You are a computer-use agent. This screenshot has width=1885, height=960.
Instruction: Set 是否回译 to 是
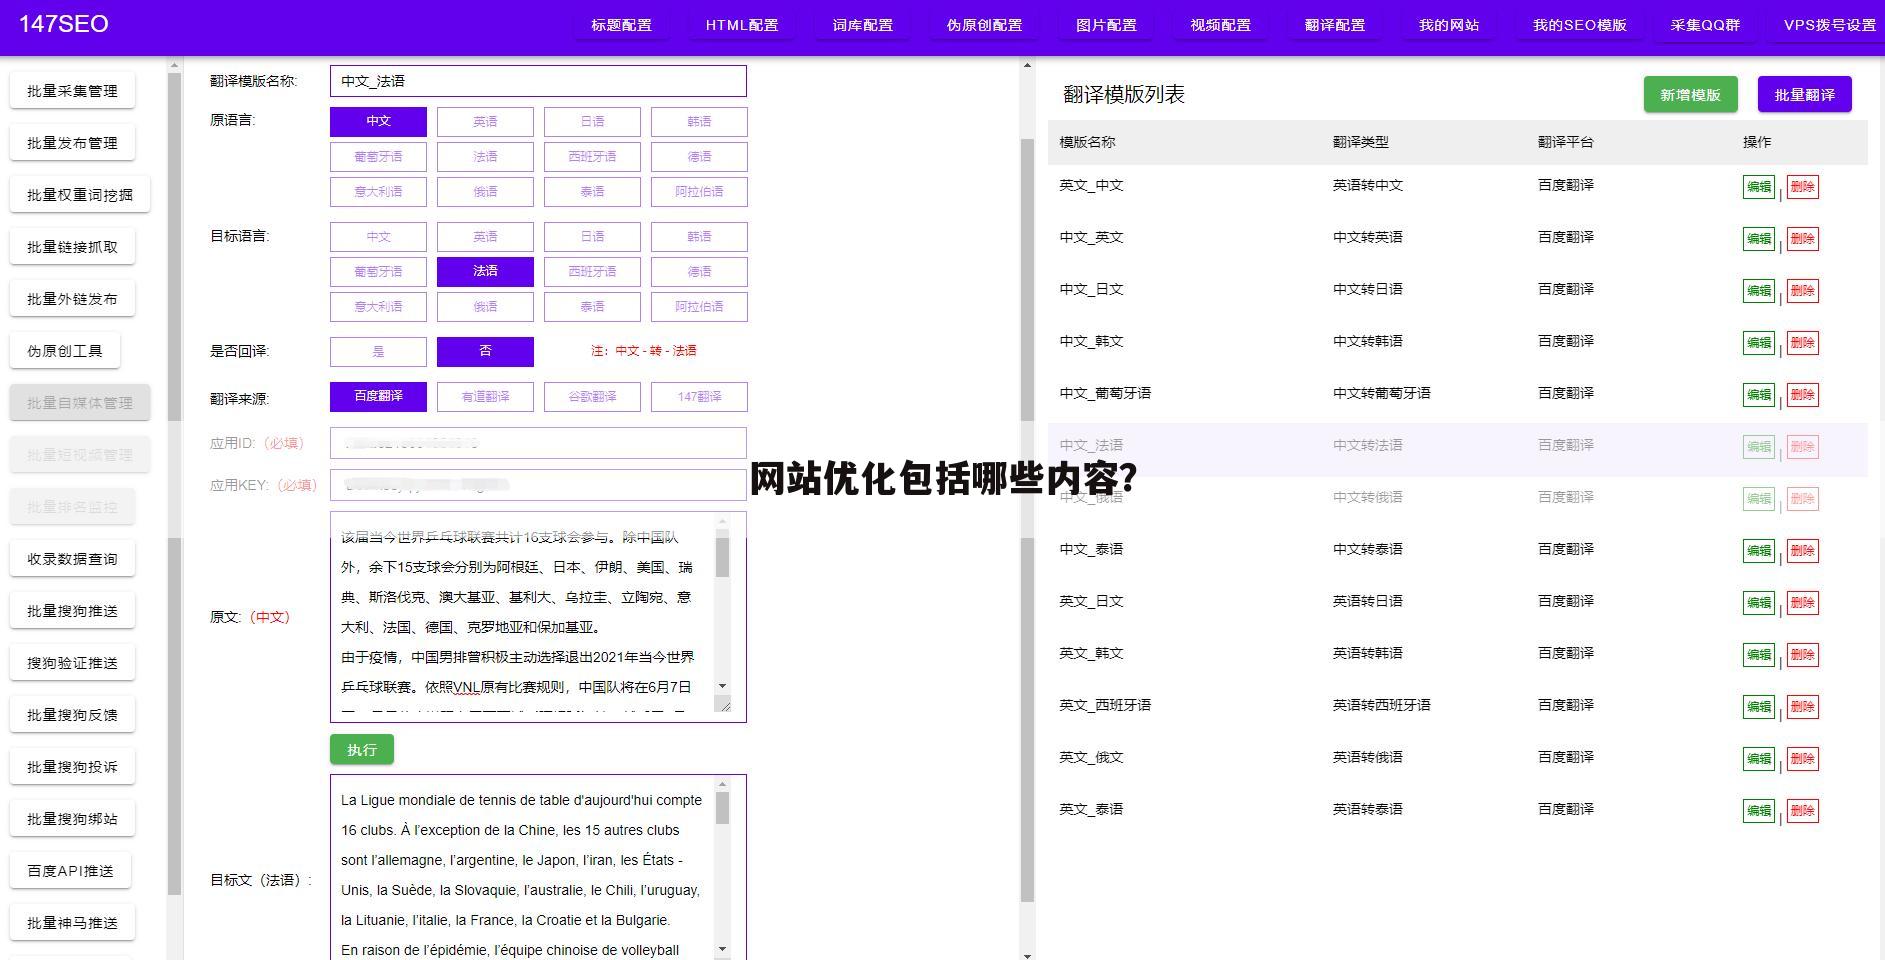378,351
